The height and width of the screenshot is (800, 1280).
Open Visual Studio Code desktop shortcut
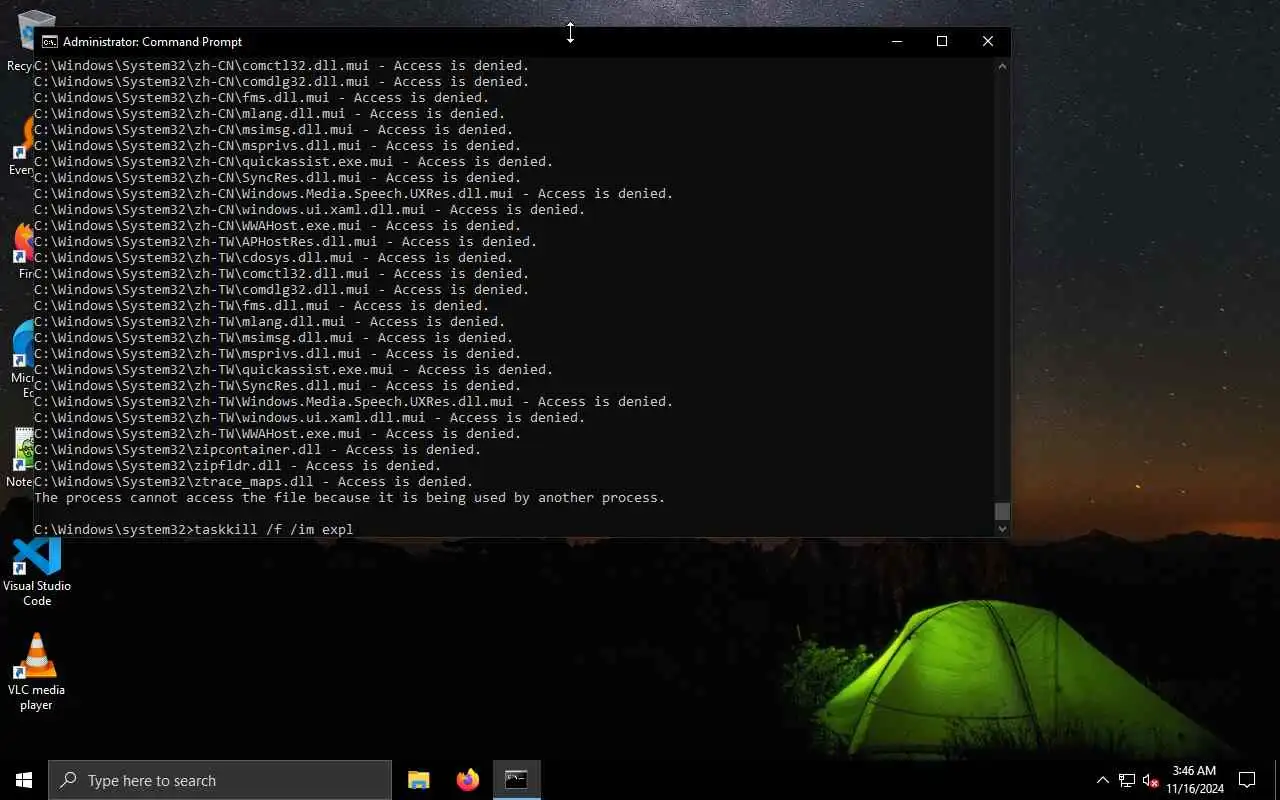(37, 572)
